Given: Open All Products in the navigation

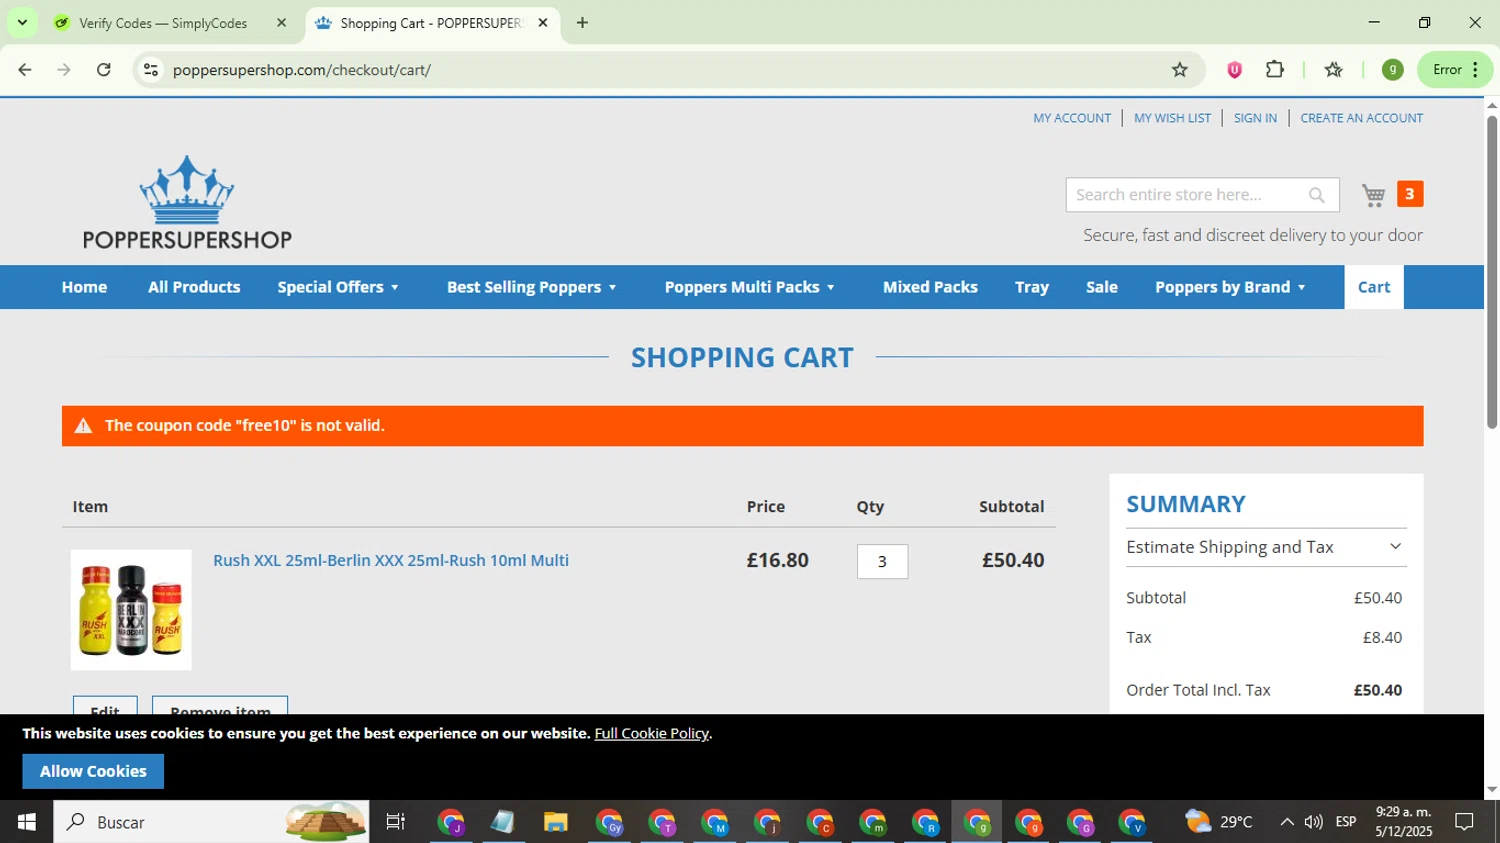Looking at the screenshot, I should coord(194,287).
